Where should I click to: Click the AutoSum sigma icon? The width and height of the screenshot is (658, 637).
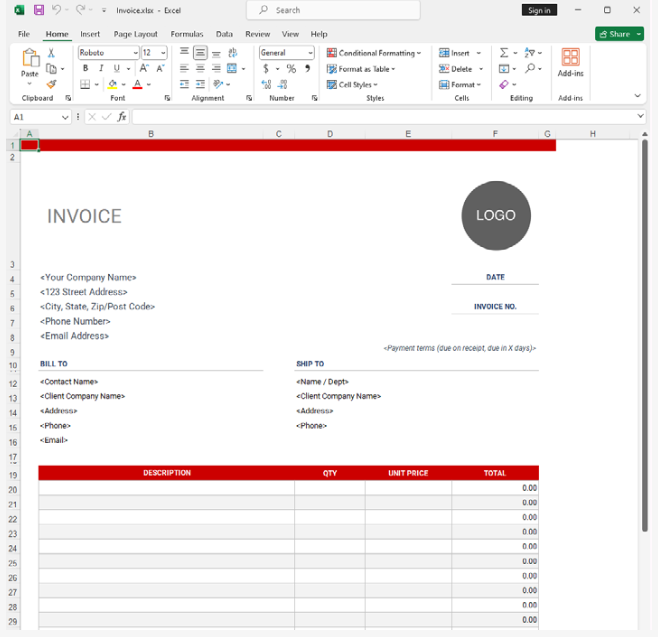504,53
